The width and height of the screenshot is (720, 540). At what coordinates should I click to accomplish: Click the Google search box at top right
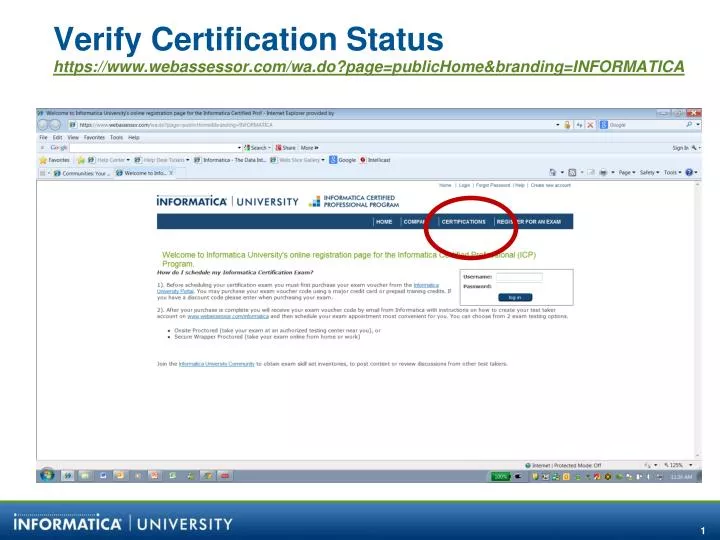click(x=645, y=124)
